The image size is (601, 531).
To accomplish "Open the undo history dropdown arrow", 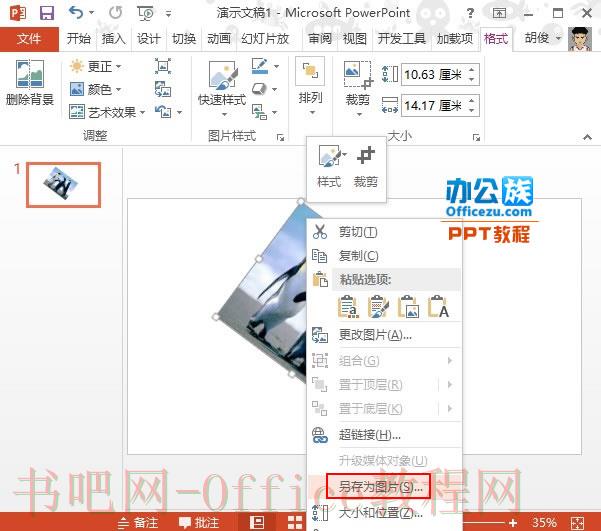I will (x=92, y=13).
